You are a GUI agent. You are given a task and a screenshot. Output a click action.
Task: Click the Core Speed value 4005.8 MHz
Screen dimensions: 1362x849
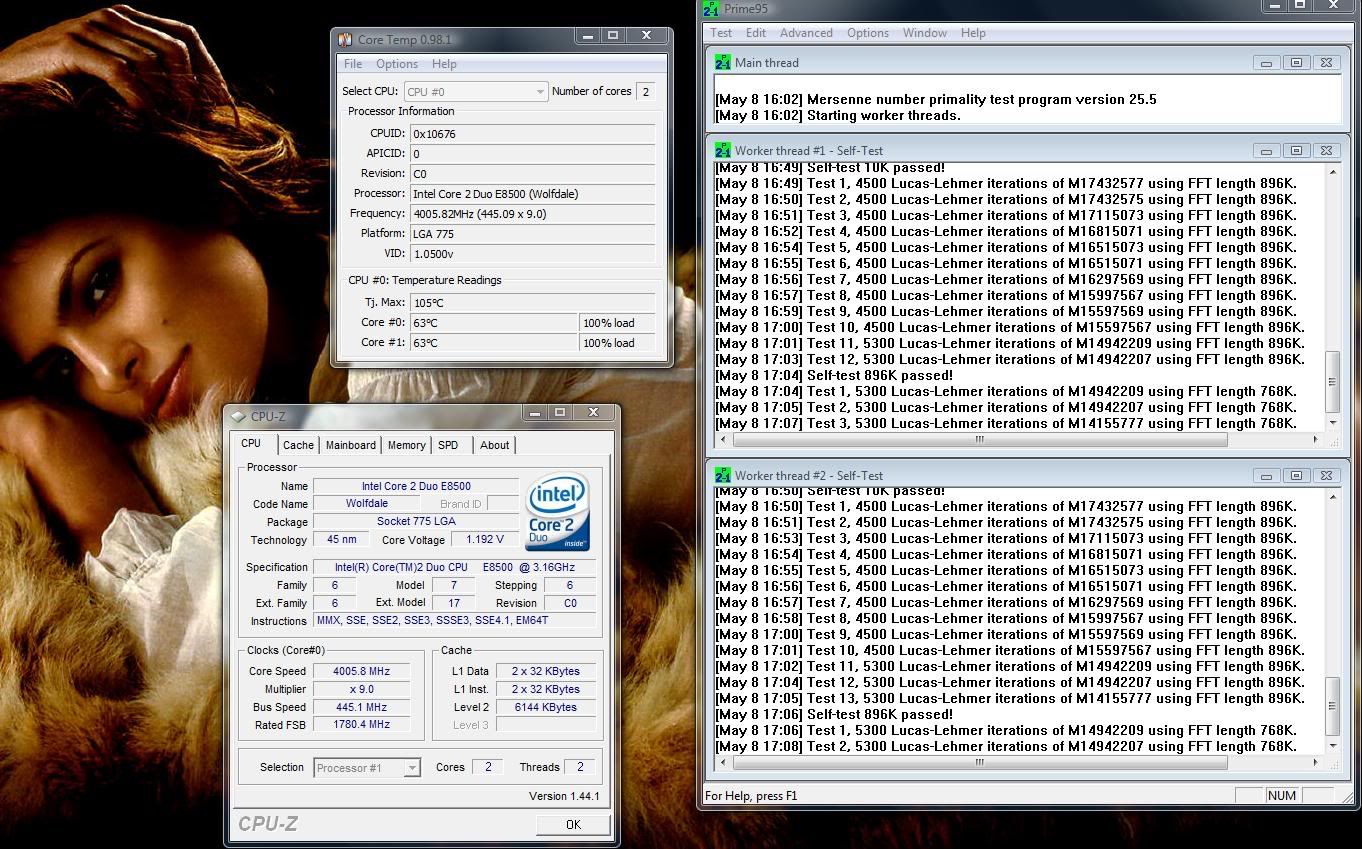(362, 672)
